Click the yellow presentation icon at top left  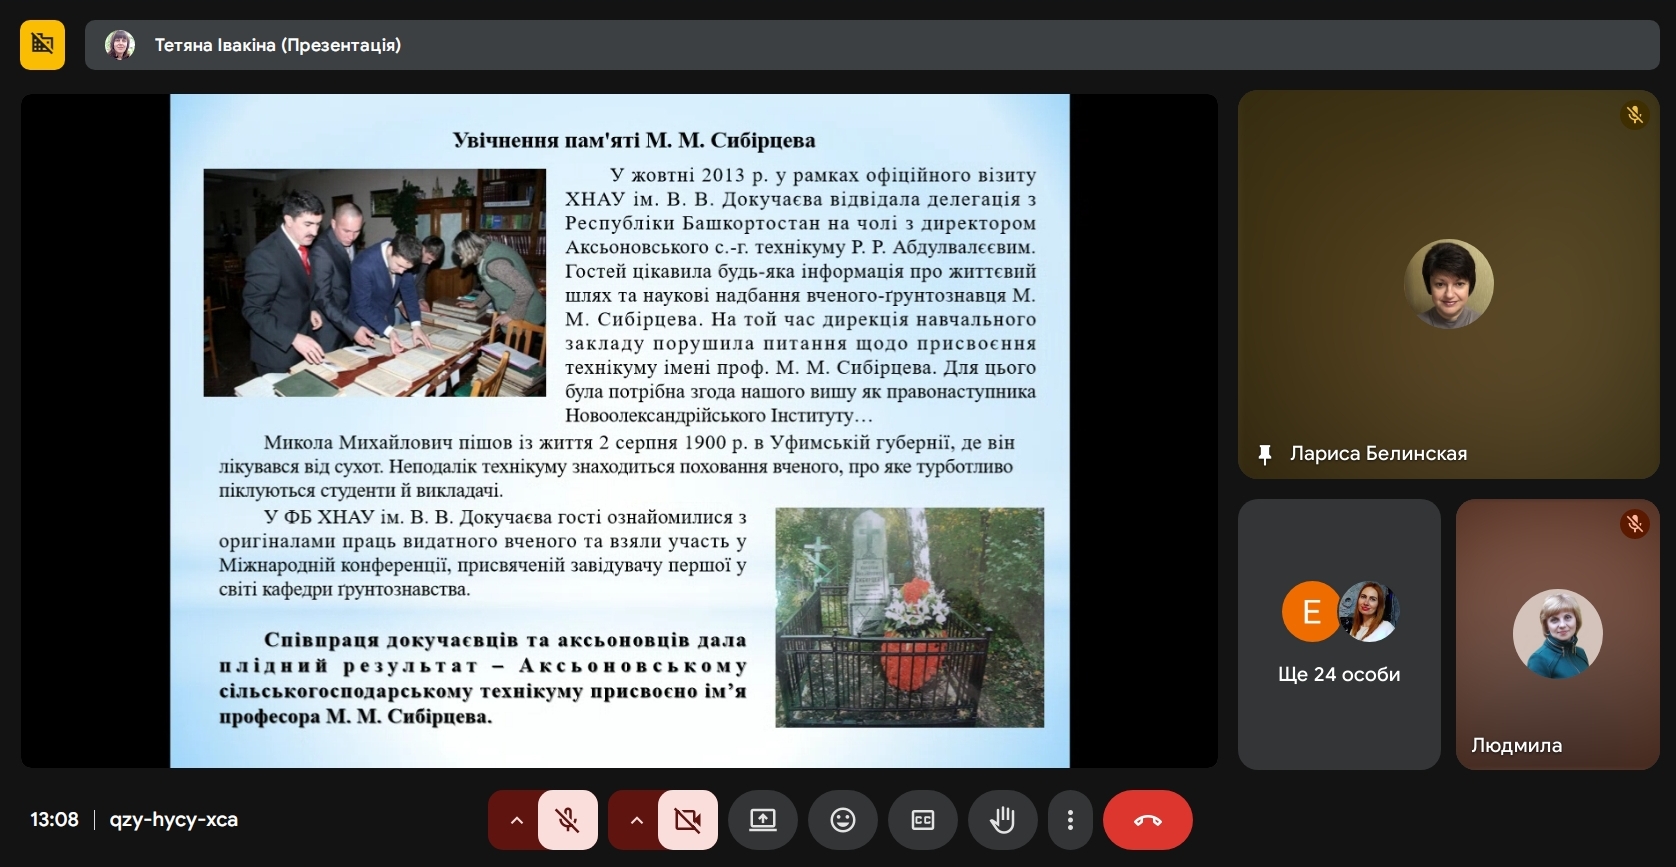[42, 45]
